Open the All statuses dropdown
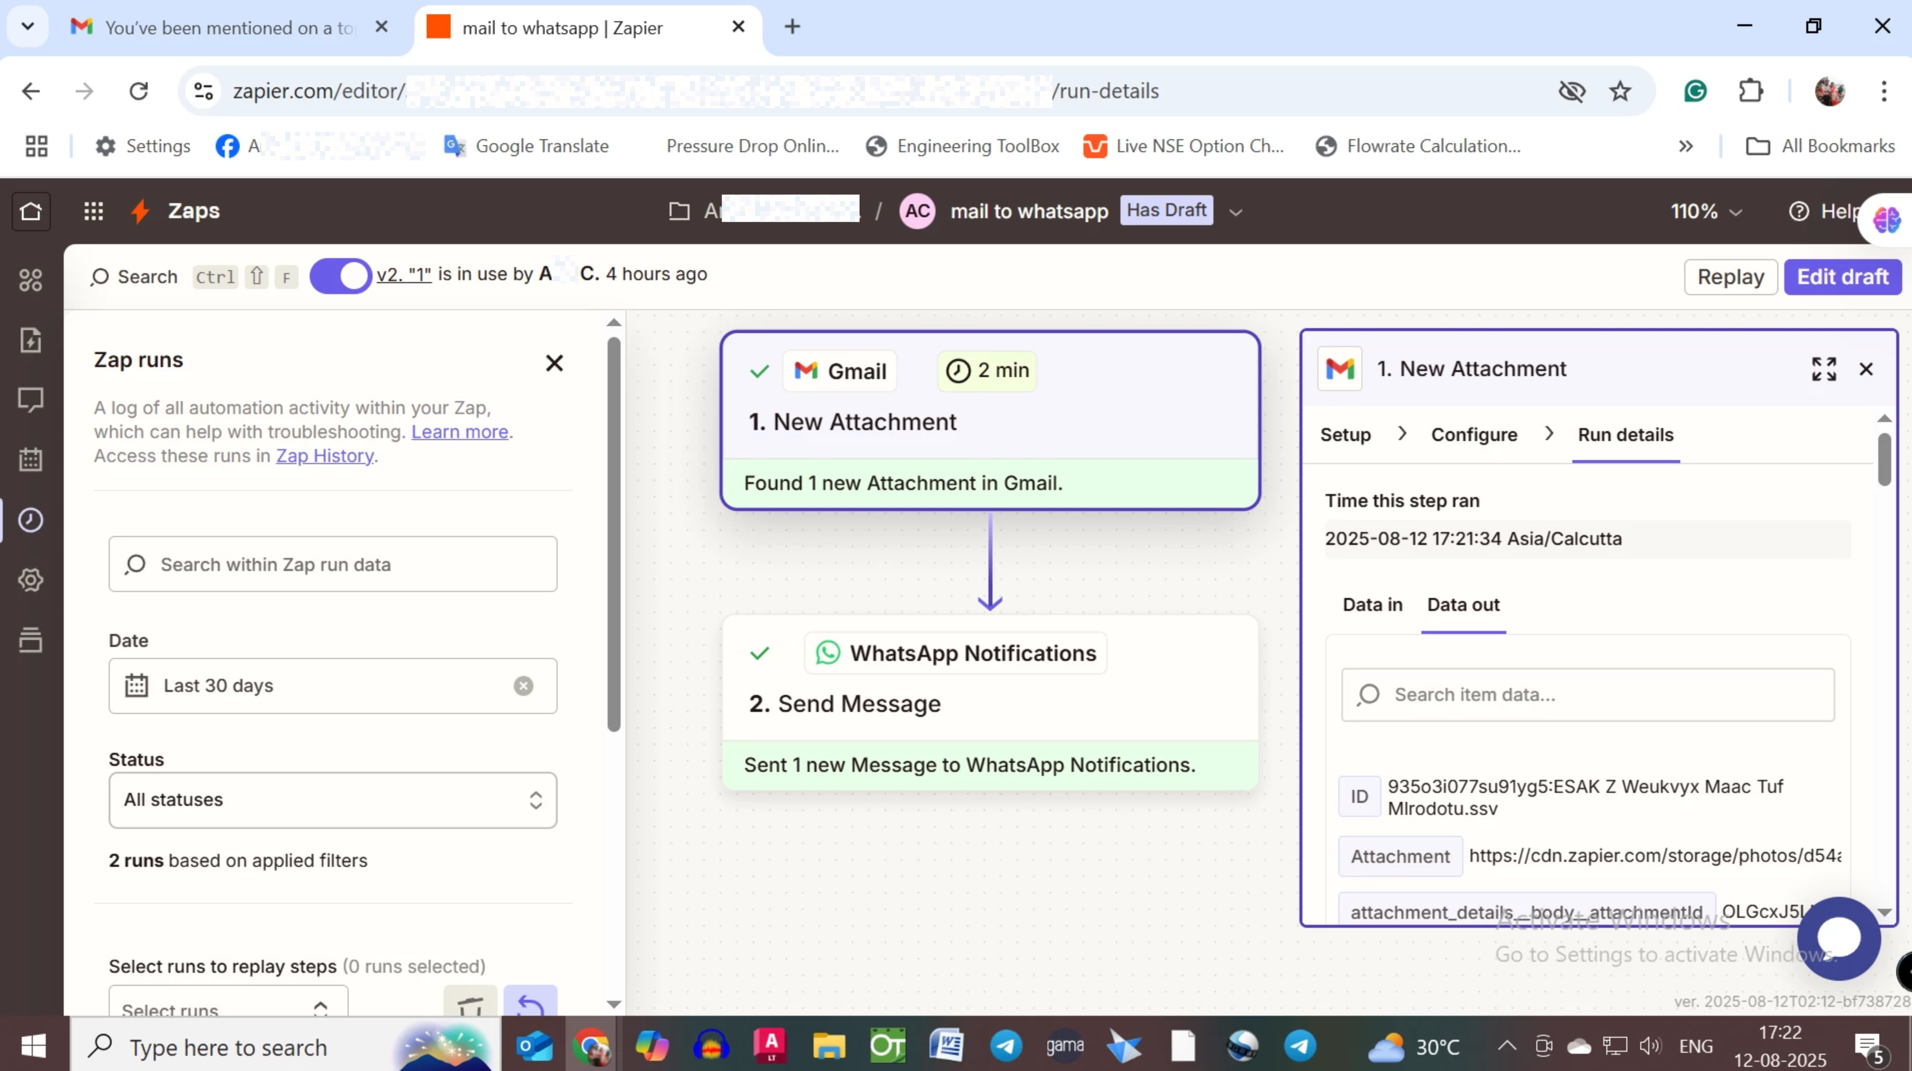 click(x=333, y=800)
